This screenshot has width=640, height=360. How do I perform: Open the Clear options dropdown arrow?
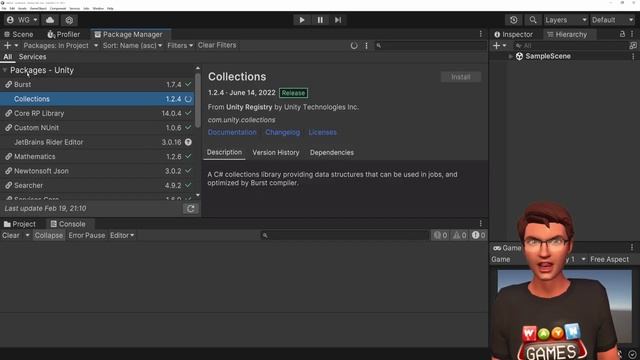coord(27,236)
